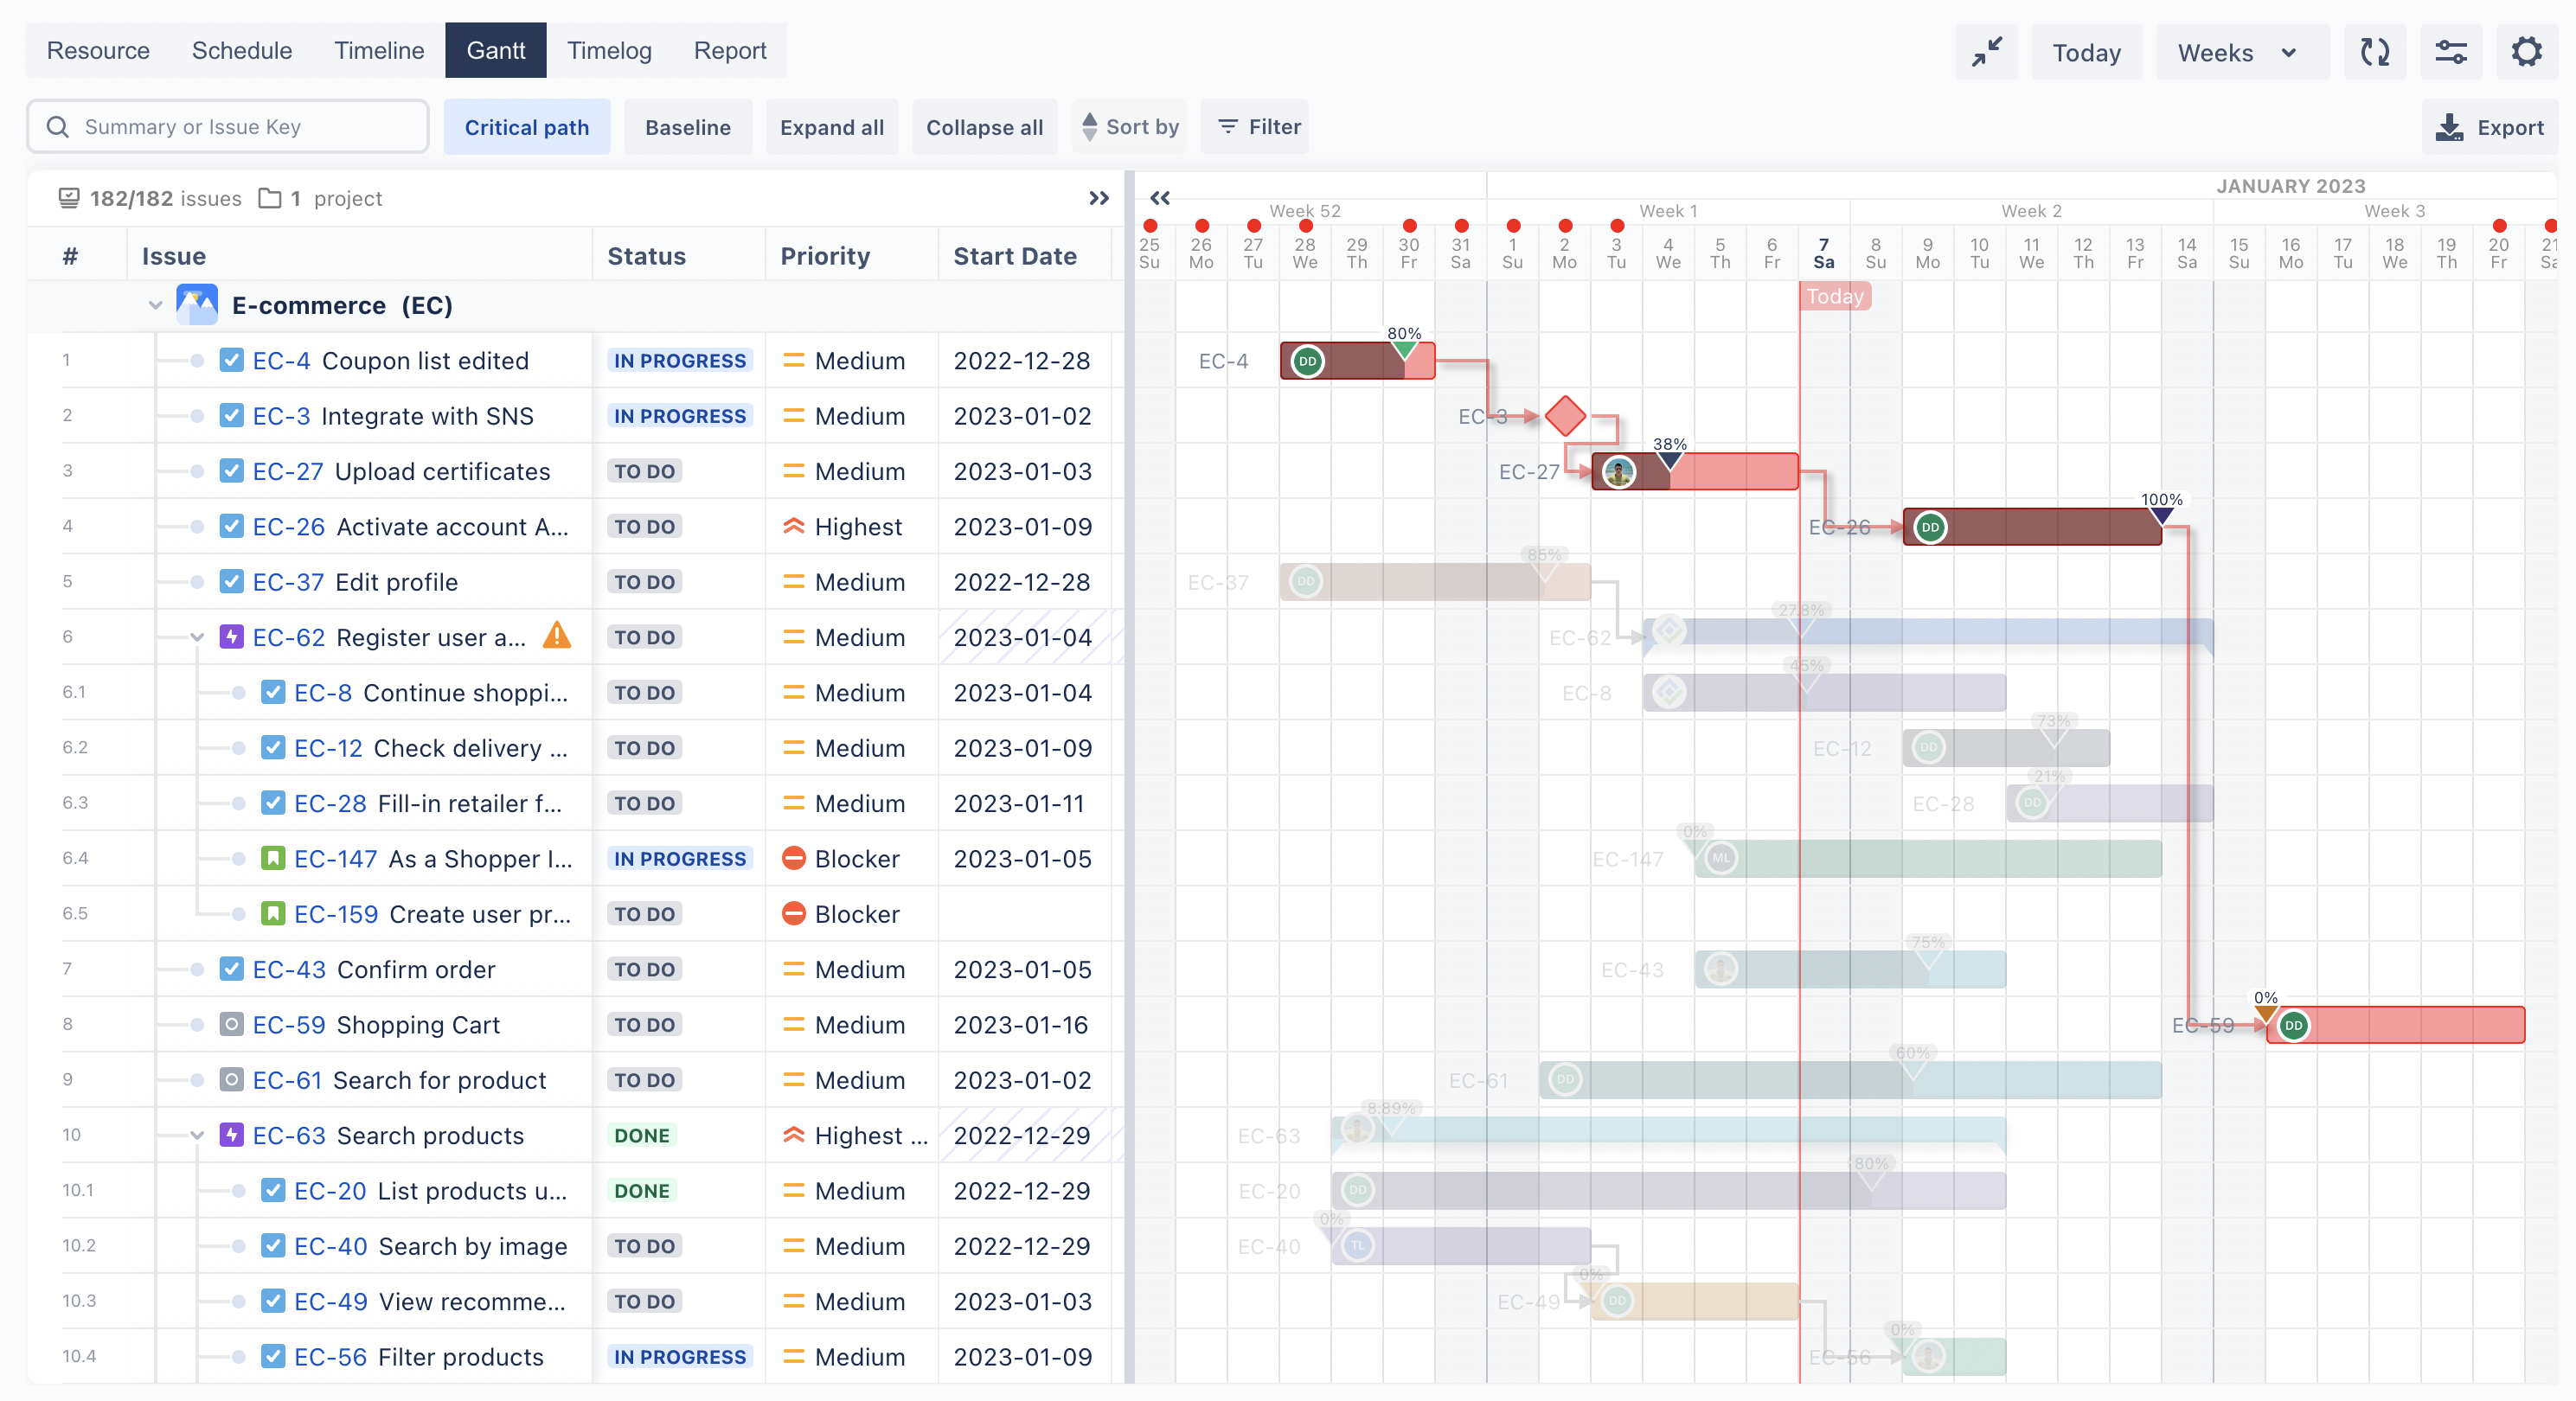Toggle the Baseline view
This screenshot has height=1401, width=2576.
tap(687, 127)
